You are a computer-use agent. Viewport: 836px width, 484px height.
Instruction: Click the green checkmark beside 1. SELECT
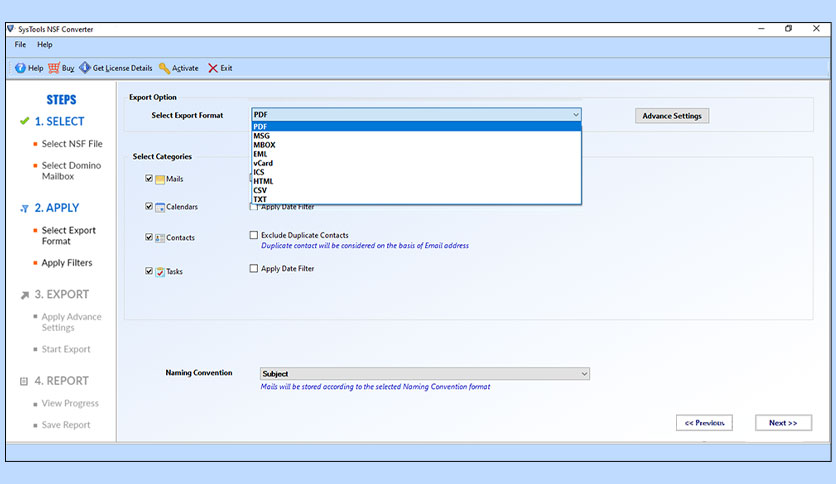[25, 121]
